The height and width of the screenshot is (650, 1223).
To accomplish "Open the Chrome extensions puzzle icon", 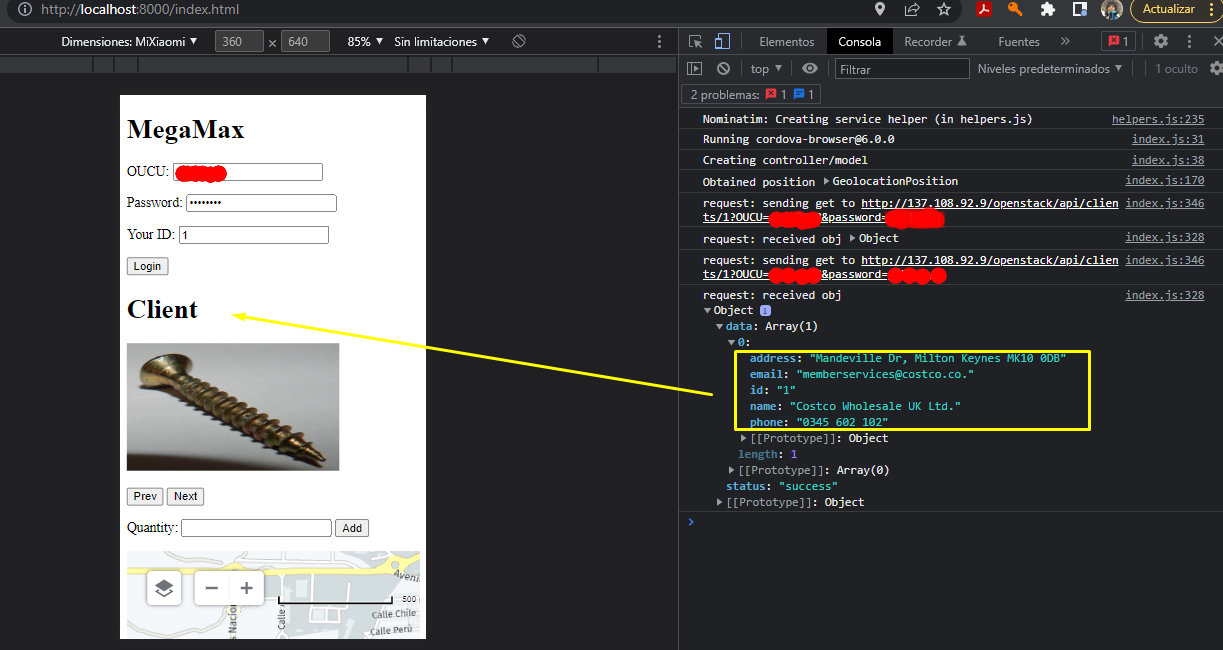I will click(x=1048, y=10).
